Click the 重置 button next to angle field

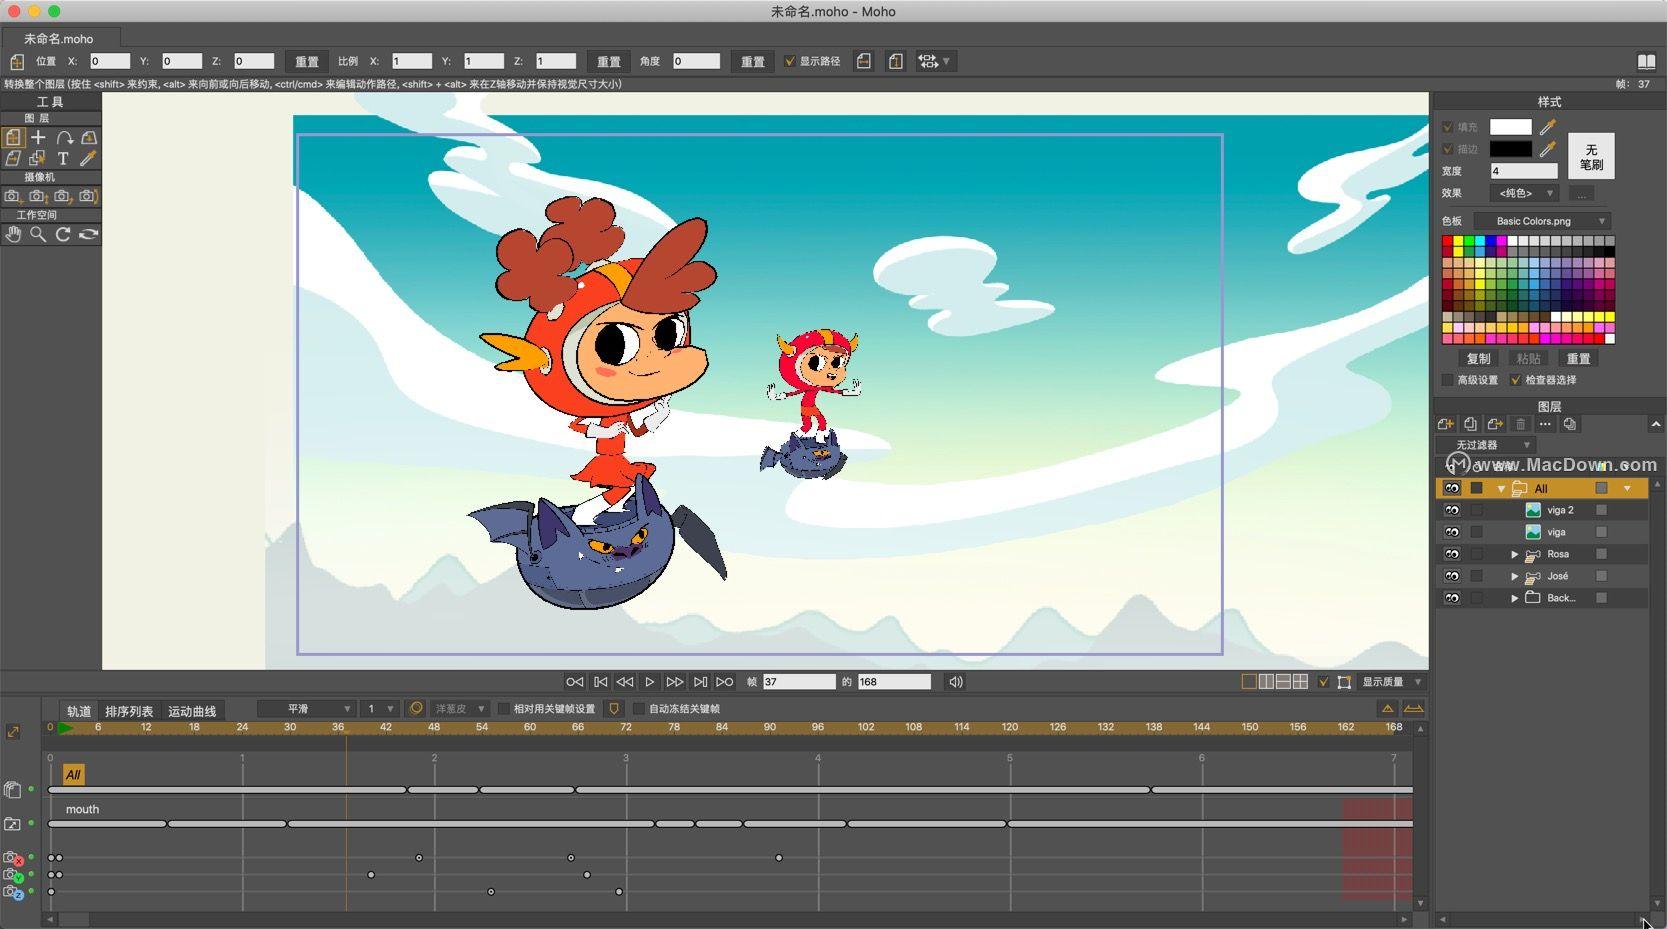tap(753, 62)
